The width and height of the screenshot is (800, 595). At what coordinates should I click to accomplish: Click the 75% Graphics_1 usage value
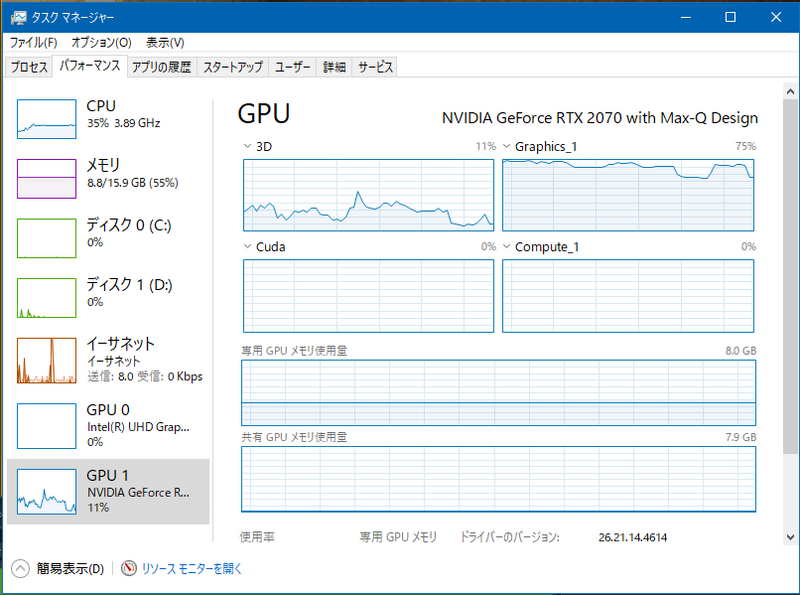pyautogui.click(x=745, y=146)
